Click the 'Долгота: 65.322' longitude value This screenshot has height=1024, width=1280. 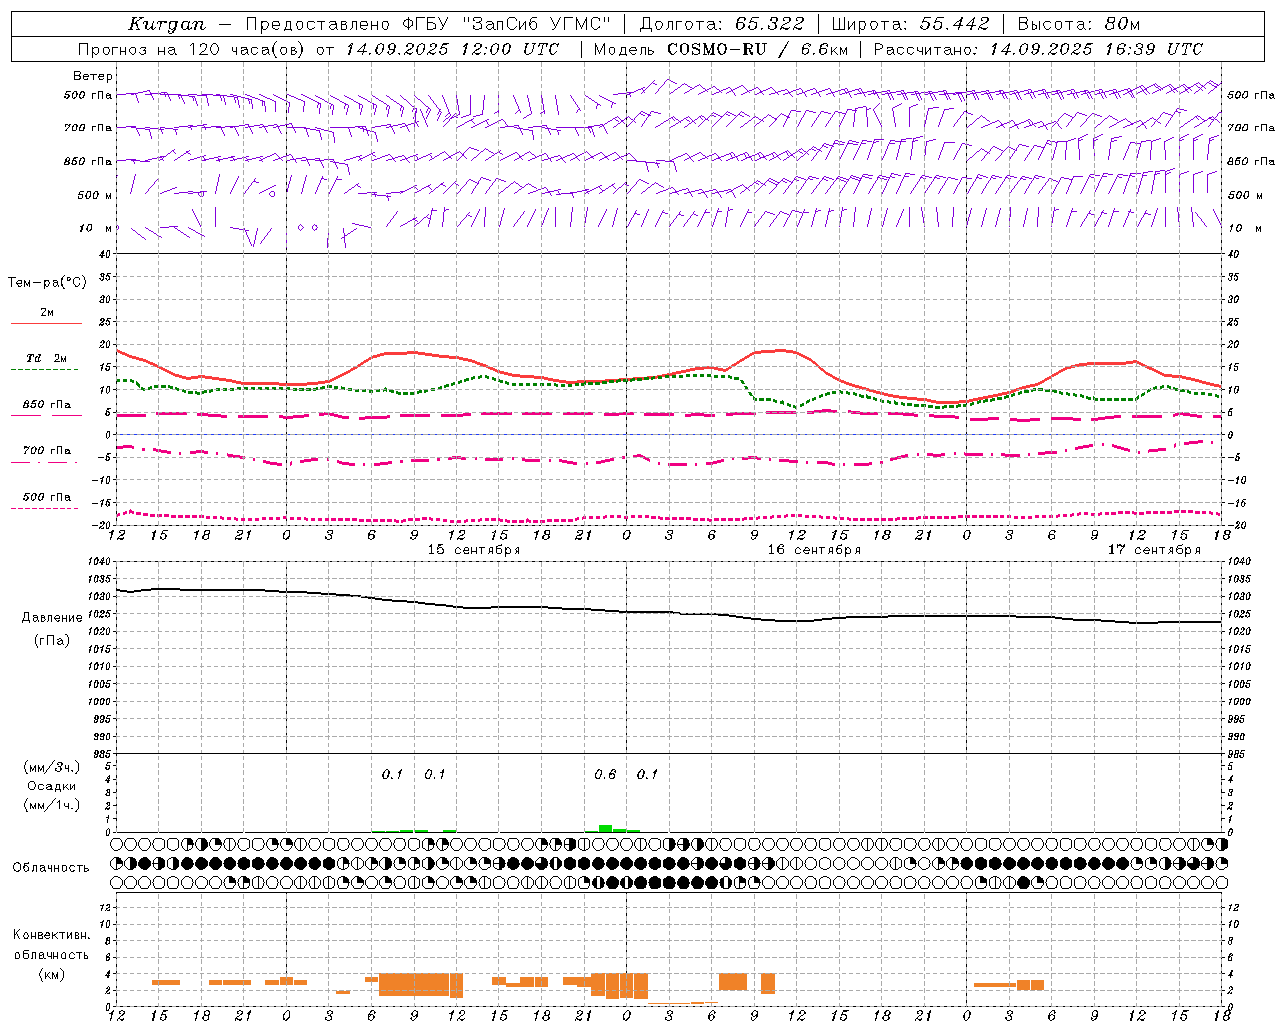pos(722,24)
